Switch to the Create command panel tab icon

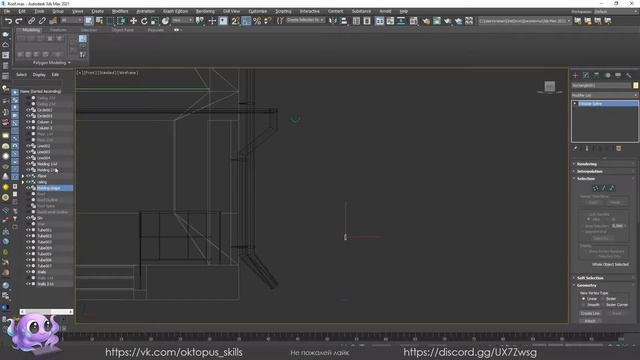point(576,76)
